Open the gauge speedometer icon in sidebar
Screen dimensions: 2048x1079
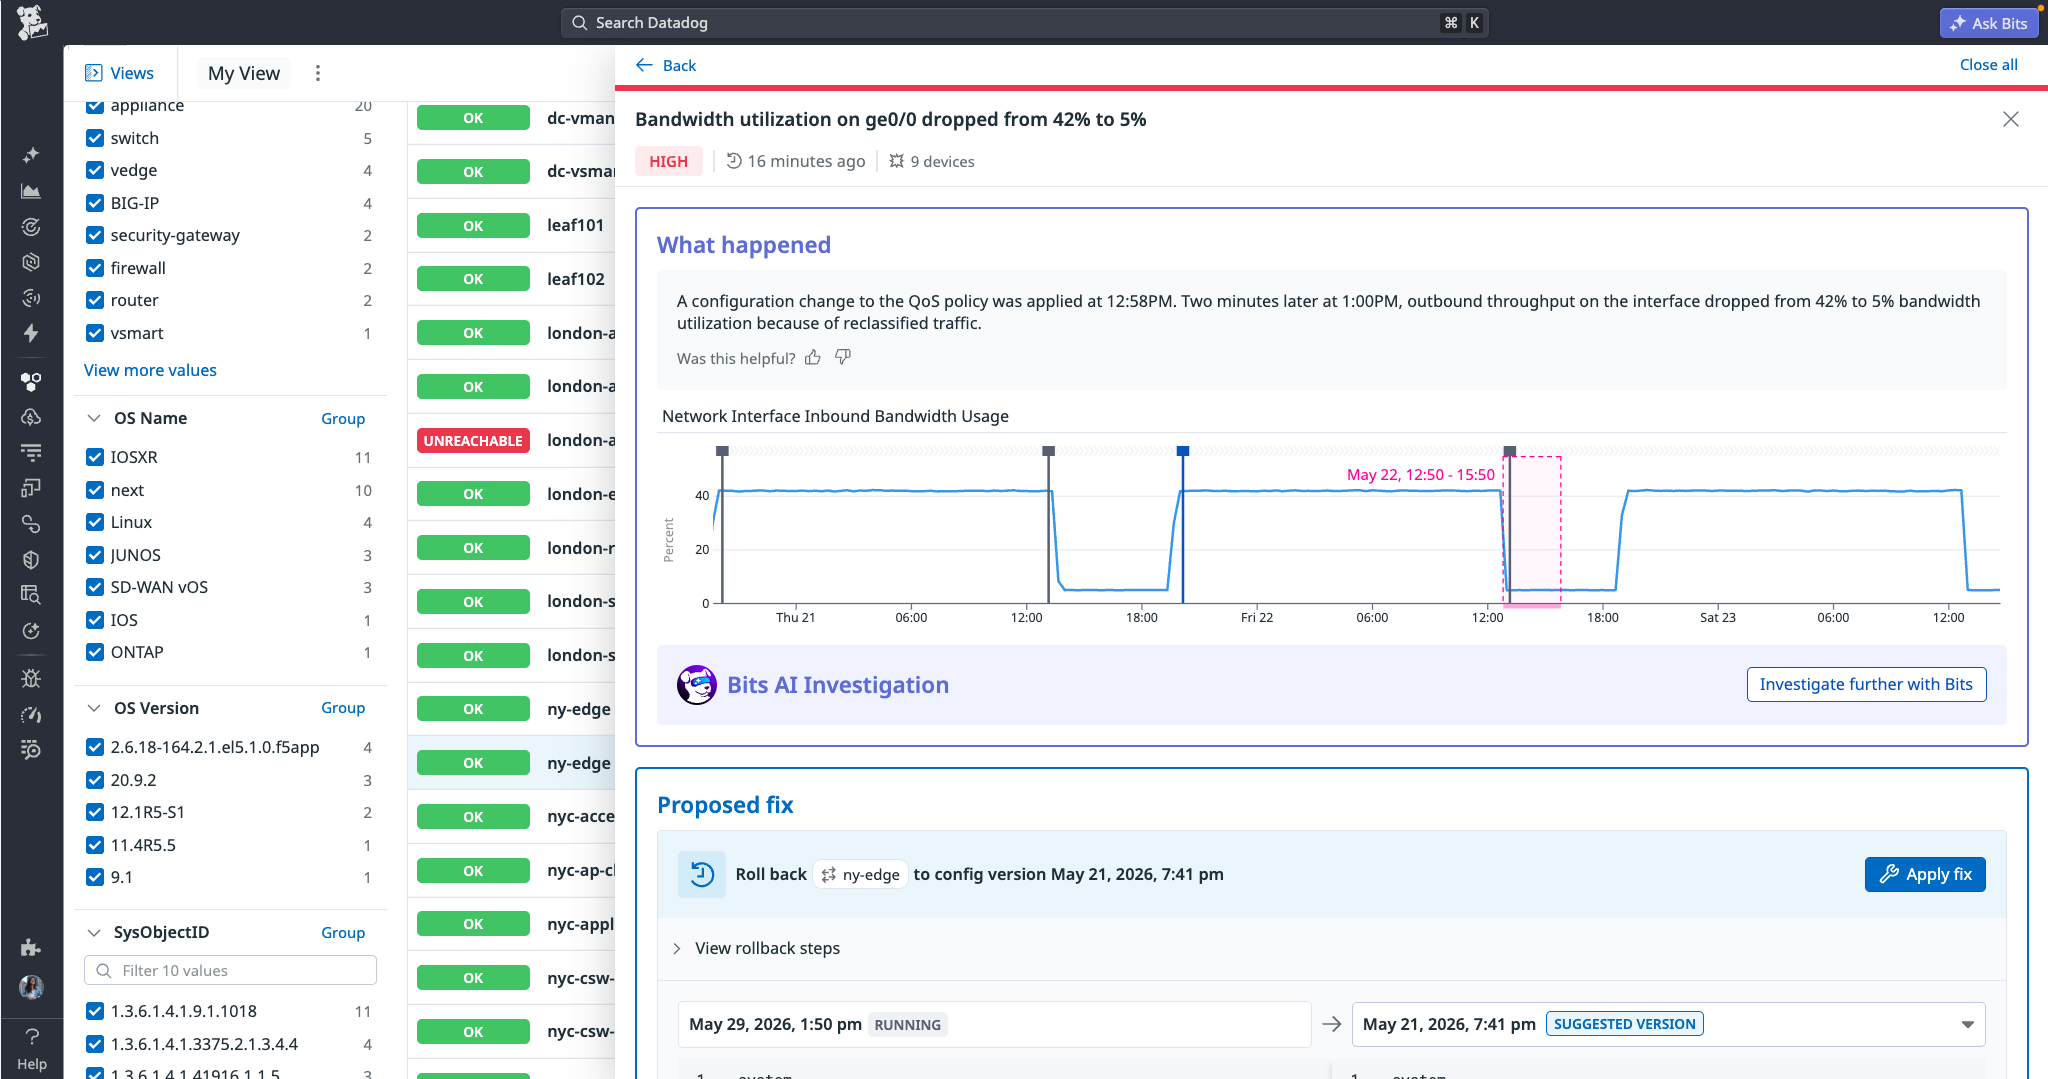point(31,715)
